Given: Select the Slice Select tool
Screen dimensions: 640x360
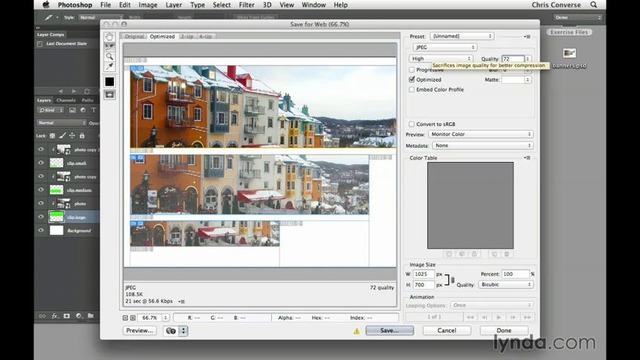Looking at the screenshot, I should point(109,47).
